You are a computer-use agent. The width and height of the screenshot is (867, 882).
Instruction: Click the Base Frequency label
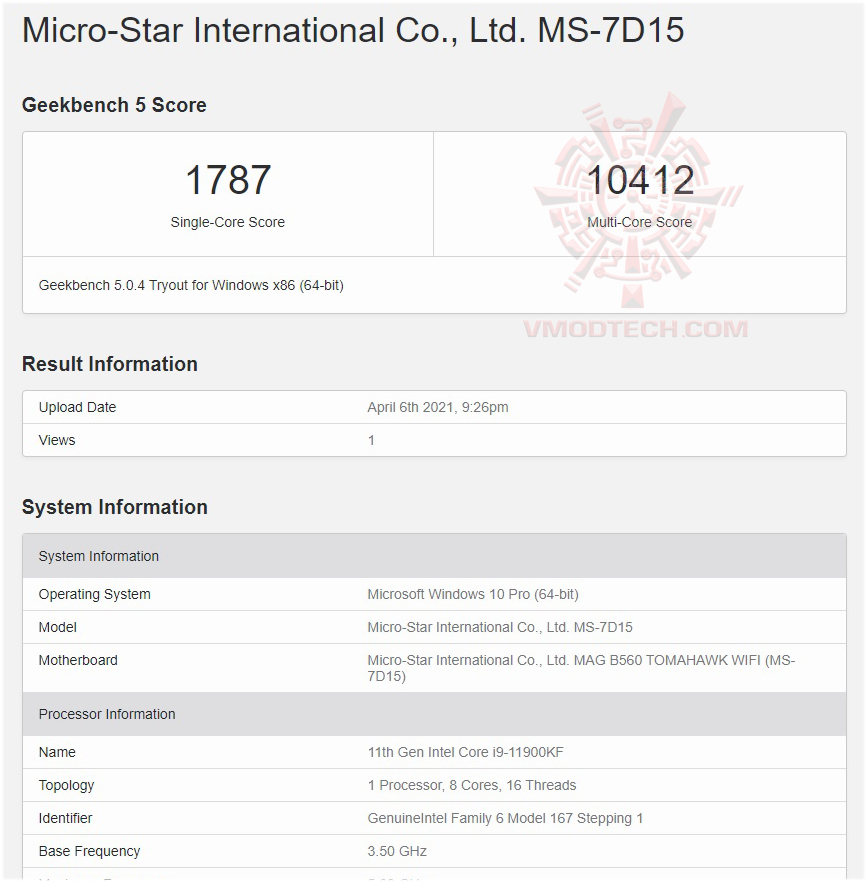click(89, 851)
